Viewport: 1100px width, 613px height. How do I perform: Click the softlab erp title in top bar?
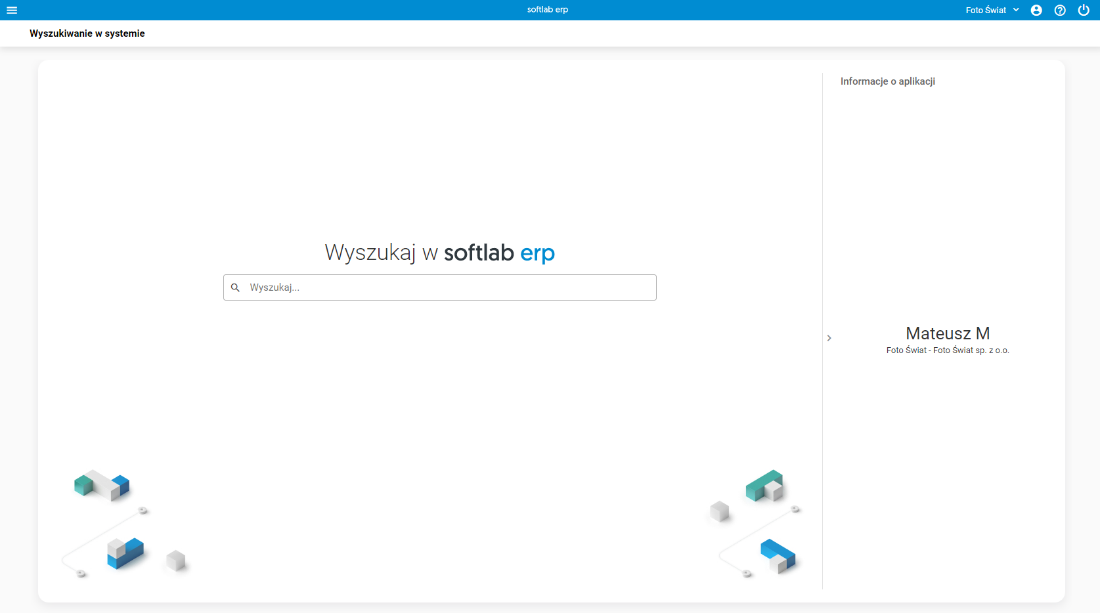click(548, 10)
